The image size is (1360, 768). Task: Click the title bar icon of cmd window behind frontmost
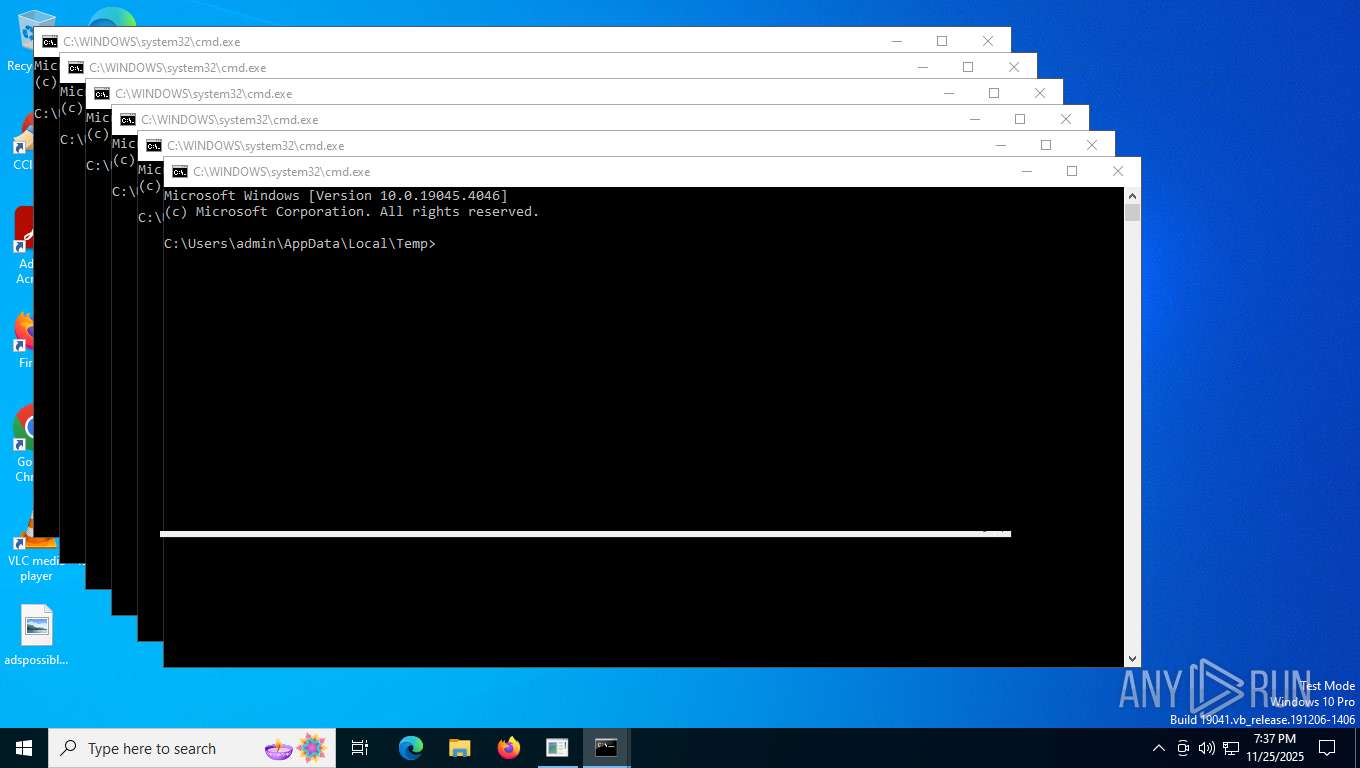click(154, 146)
